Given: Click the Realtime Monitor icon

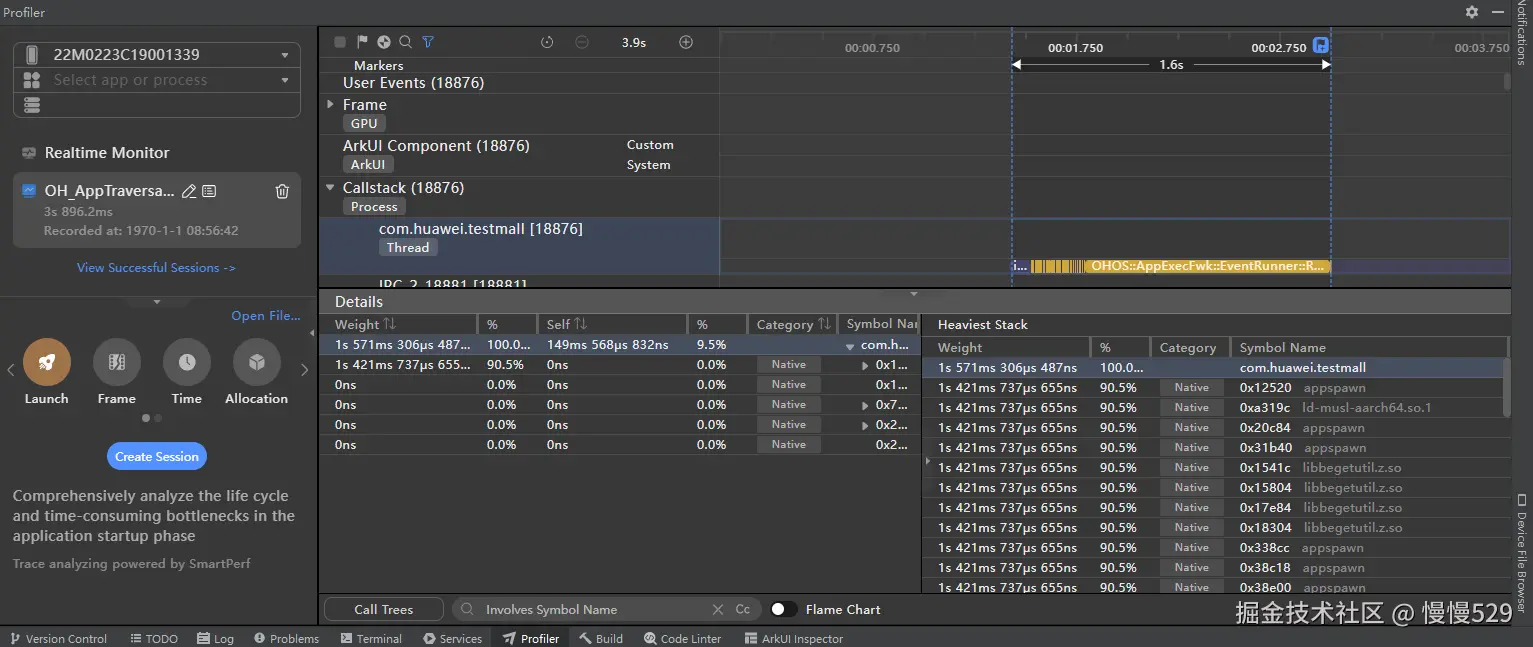Looking at the screenshot, I should pos(29,153).
